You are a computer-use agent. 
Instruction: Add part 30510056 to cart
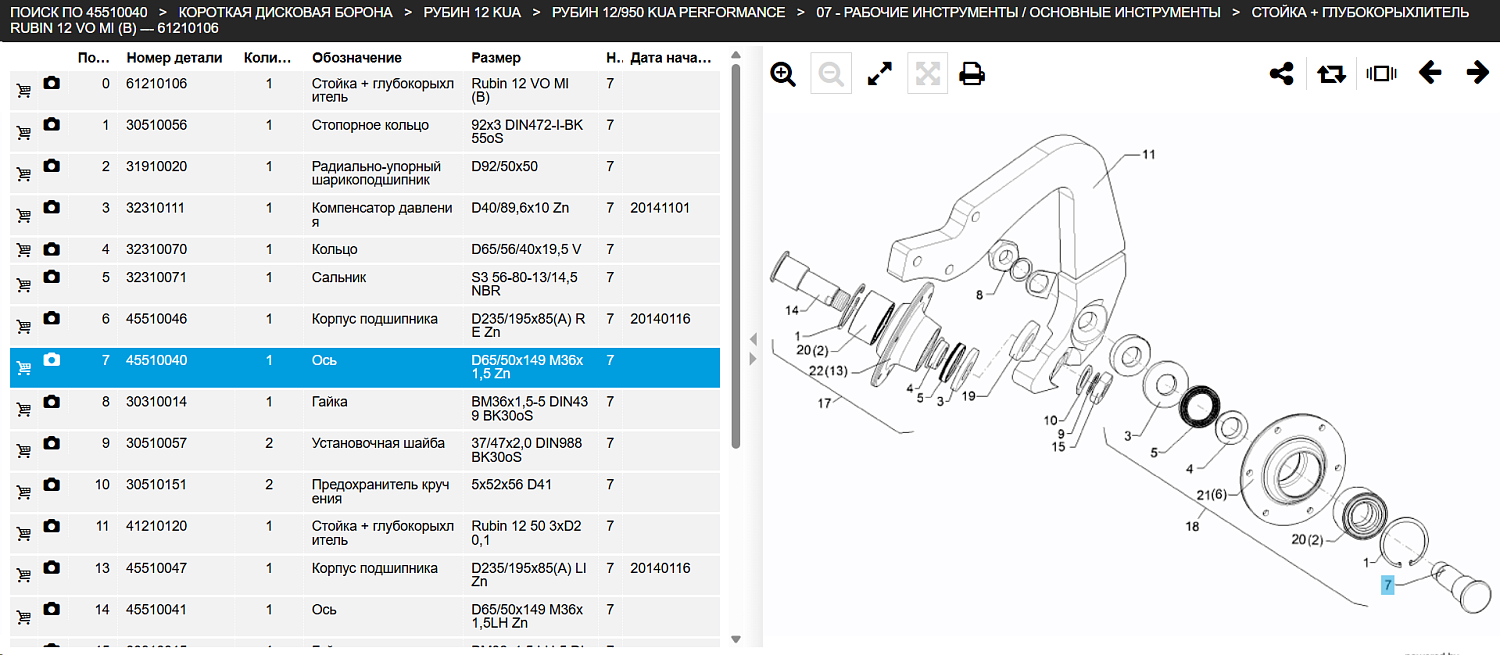(x=23, y=133)
